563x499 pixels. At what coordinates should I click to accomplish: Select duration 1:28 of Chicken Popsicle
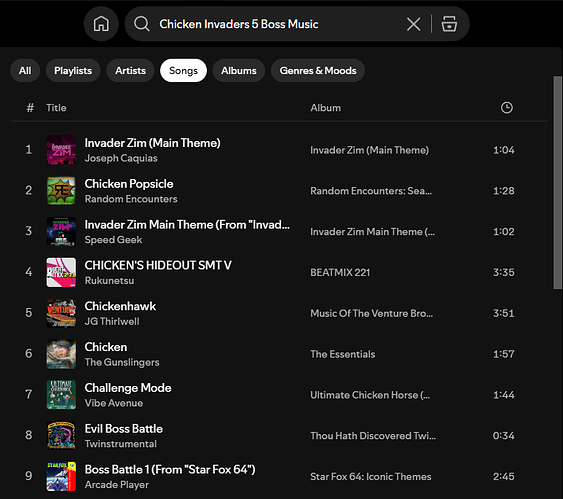pos(504,191)
